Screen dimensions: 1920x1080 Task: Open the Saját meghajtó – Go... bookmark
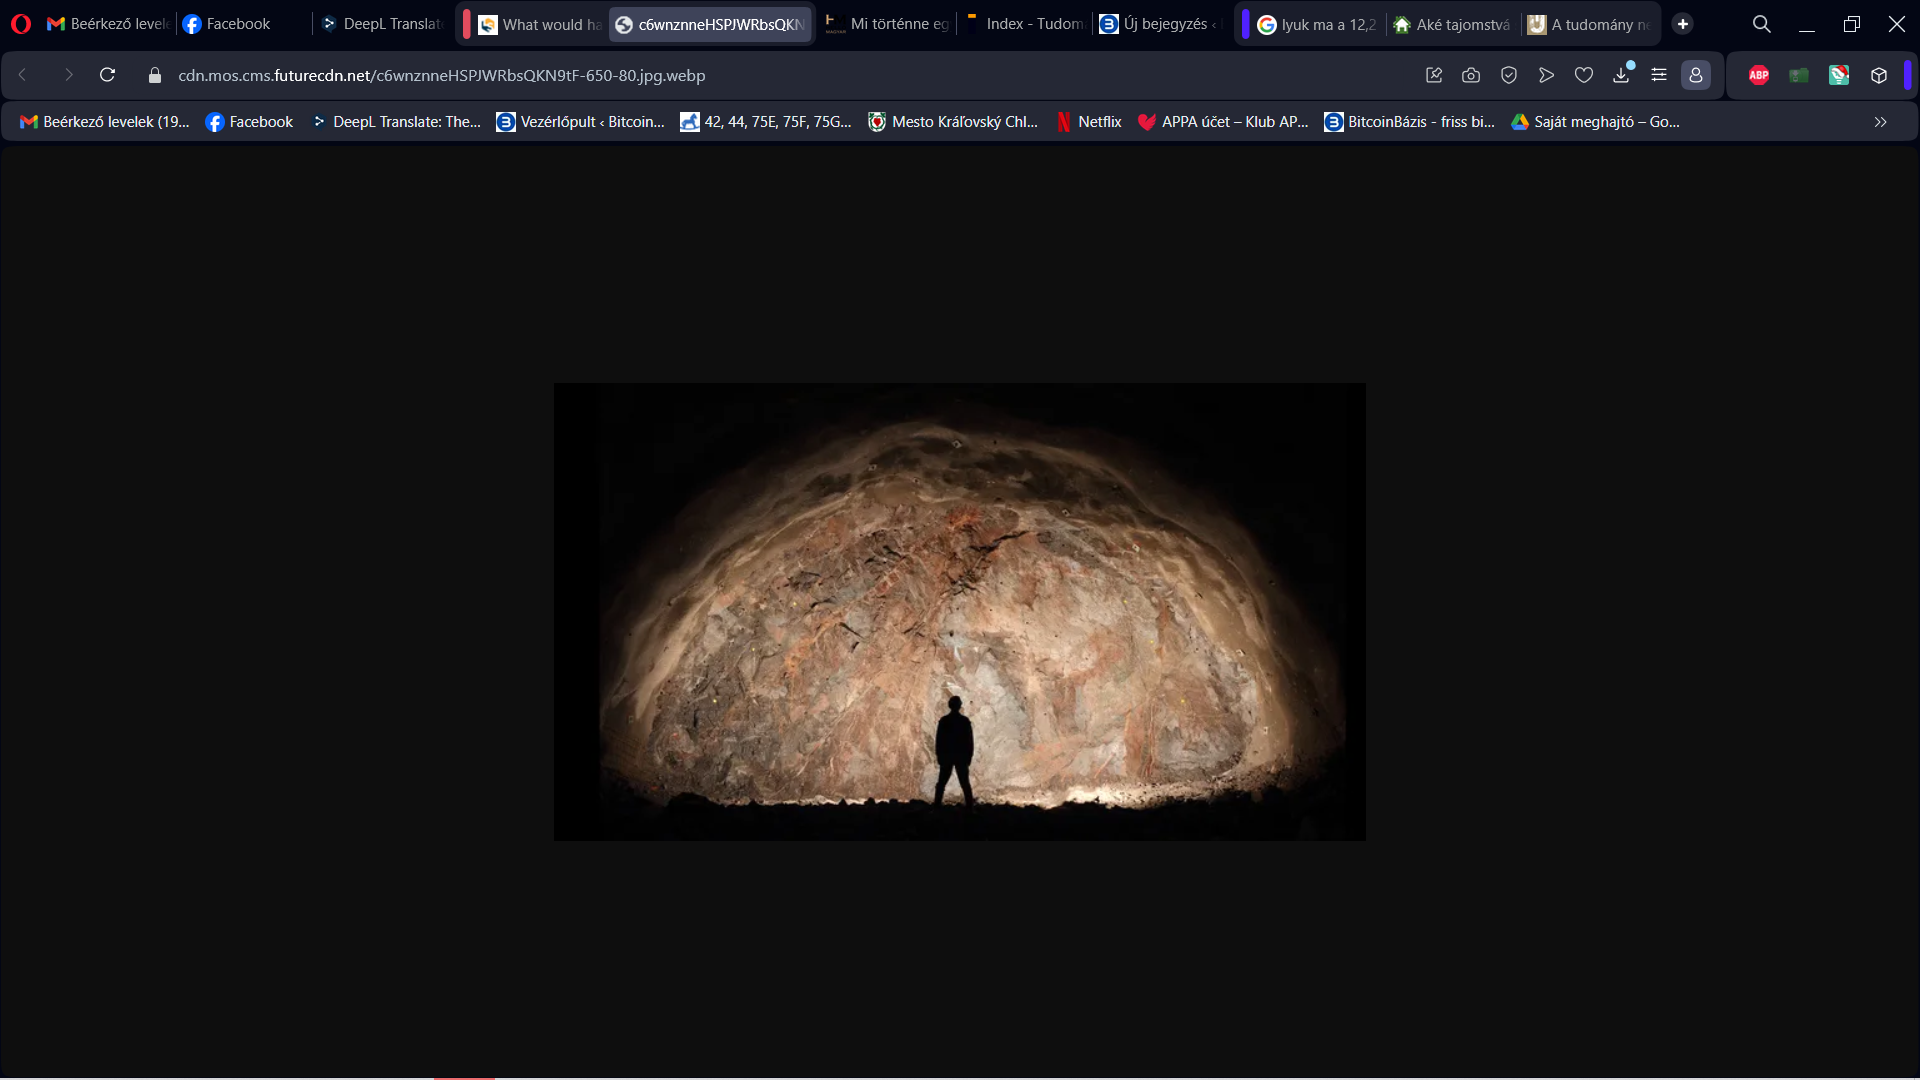click(x=1595, y=122)
